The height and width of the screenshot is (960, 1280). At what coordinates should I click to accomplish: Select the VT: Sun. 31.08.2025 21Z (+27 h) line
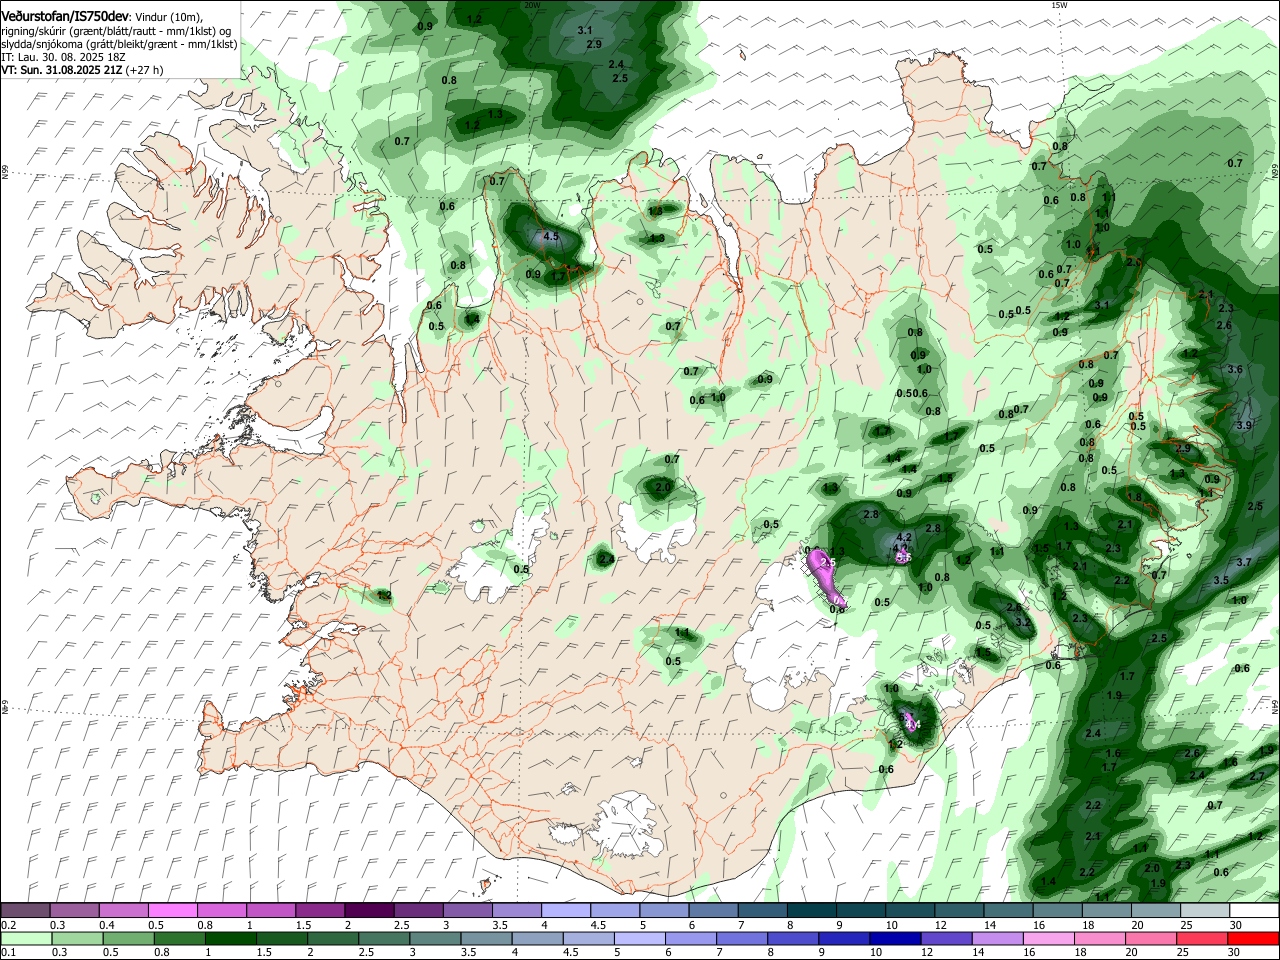82,70
